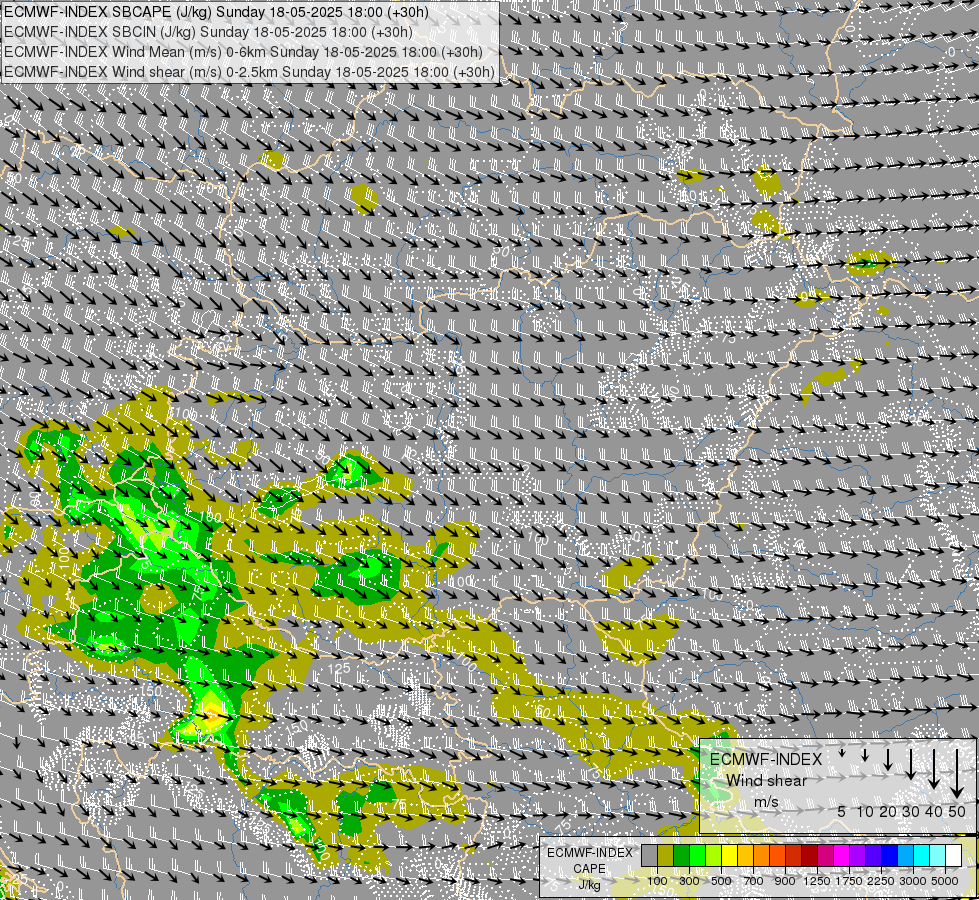Click the CAPE legend label 3000
Image resolution: width=979 pixels, height=900 pixels.
coord(913,881)
